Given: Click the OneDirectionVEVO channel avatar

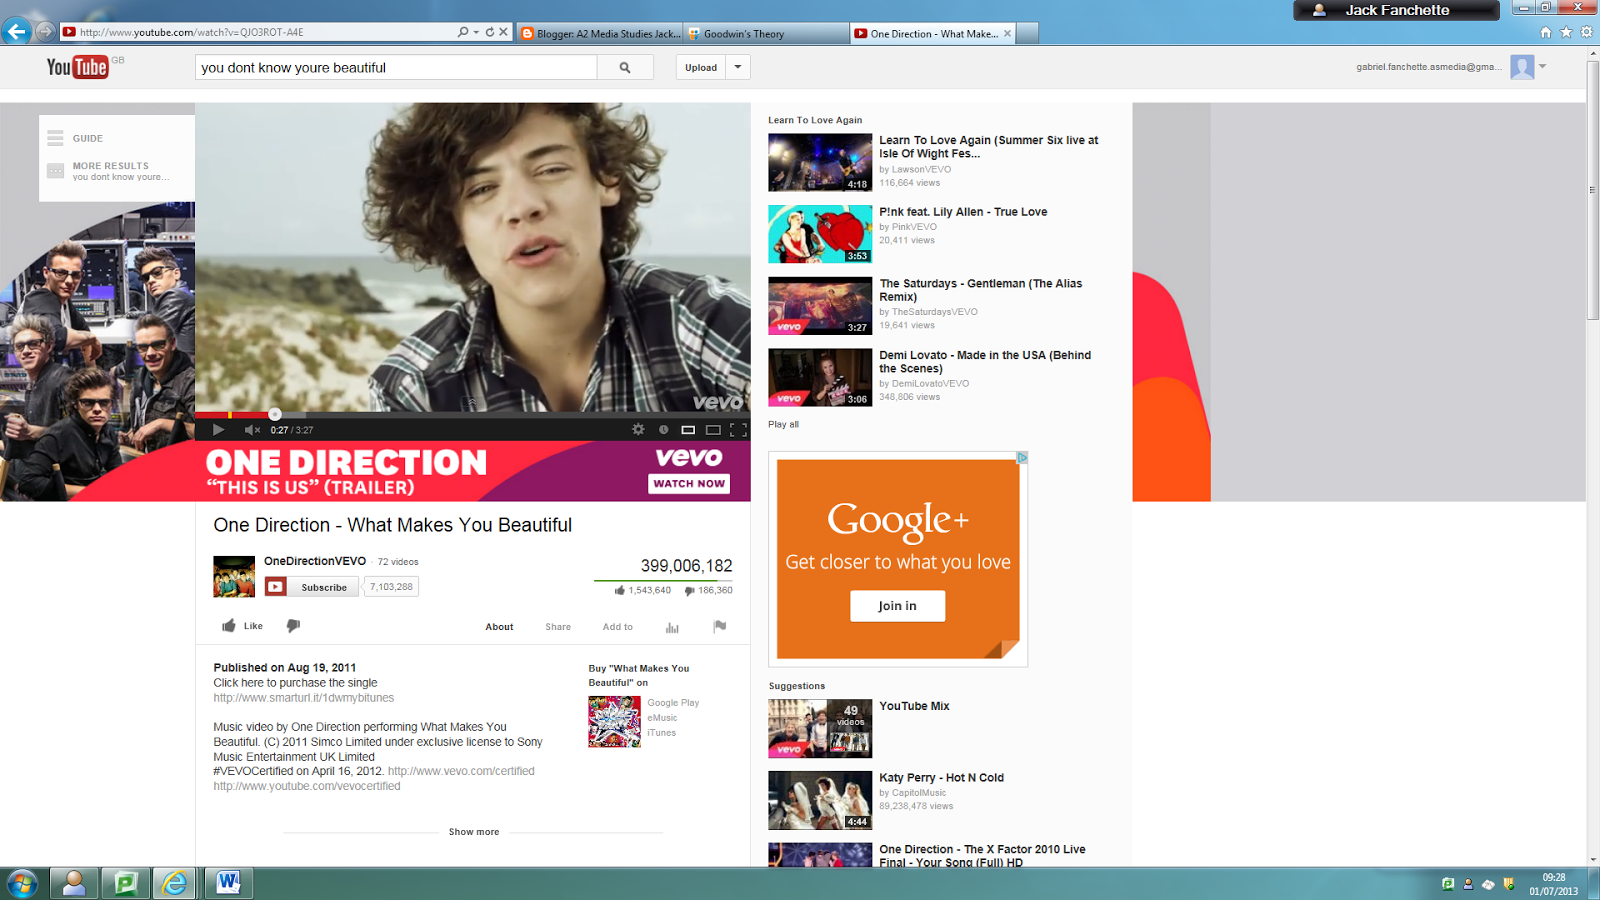Looking at the screenshot, I should click(x=234, y=576).
